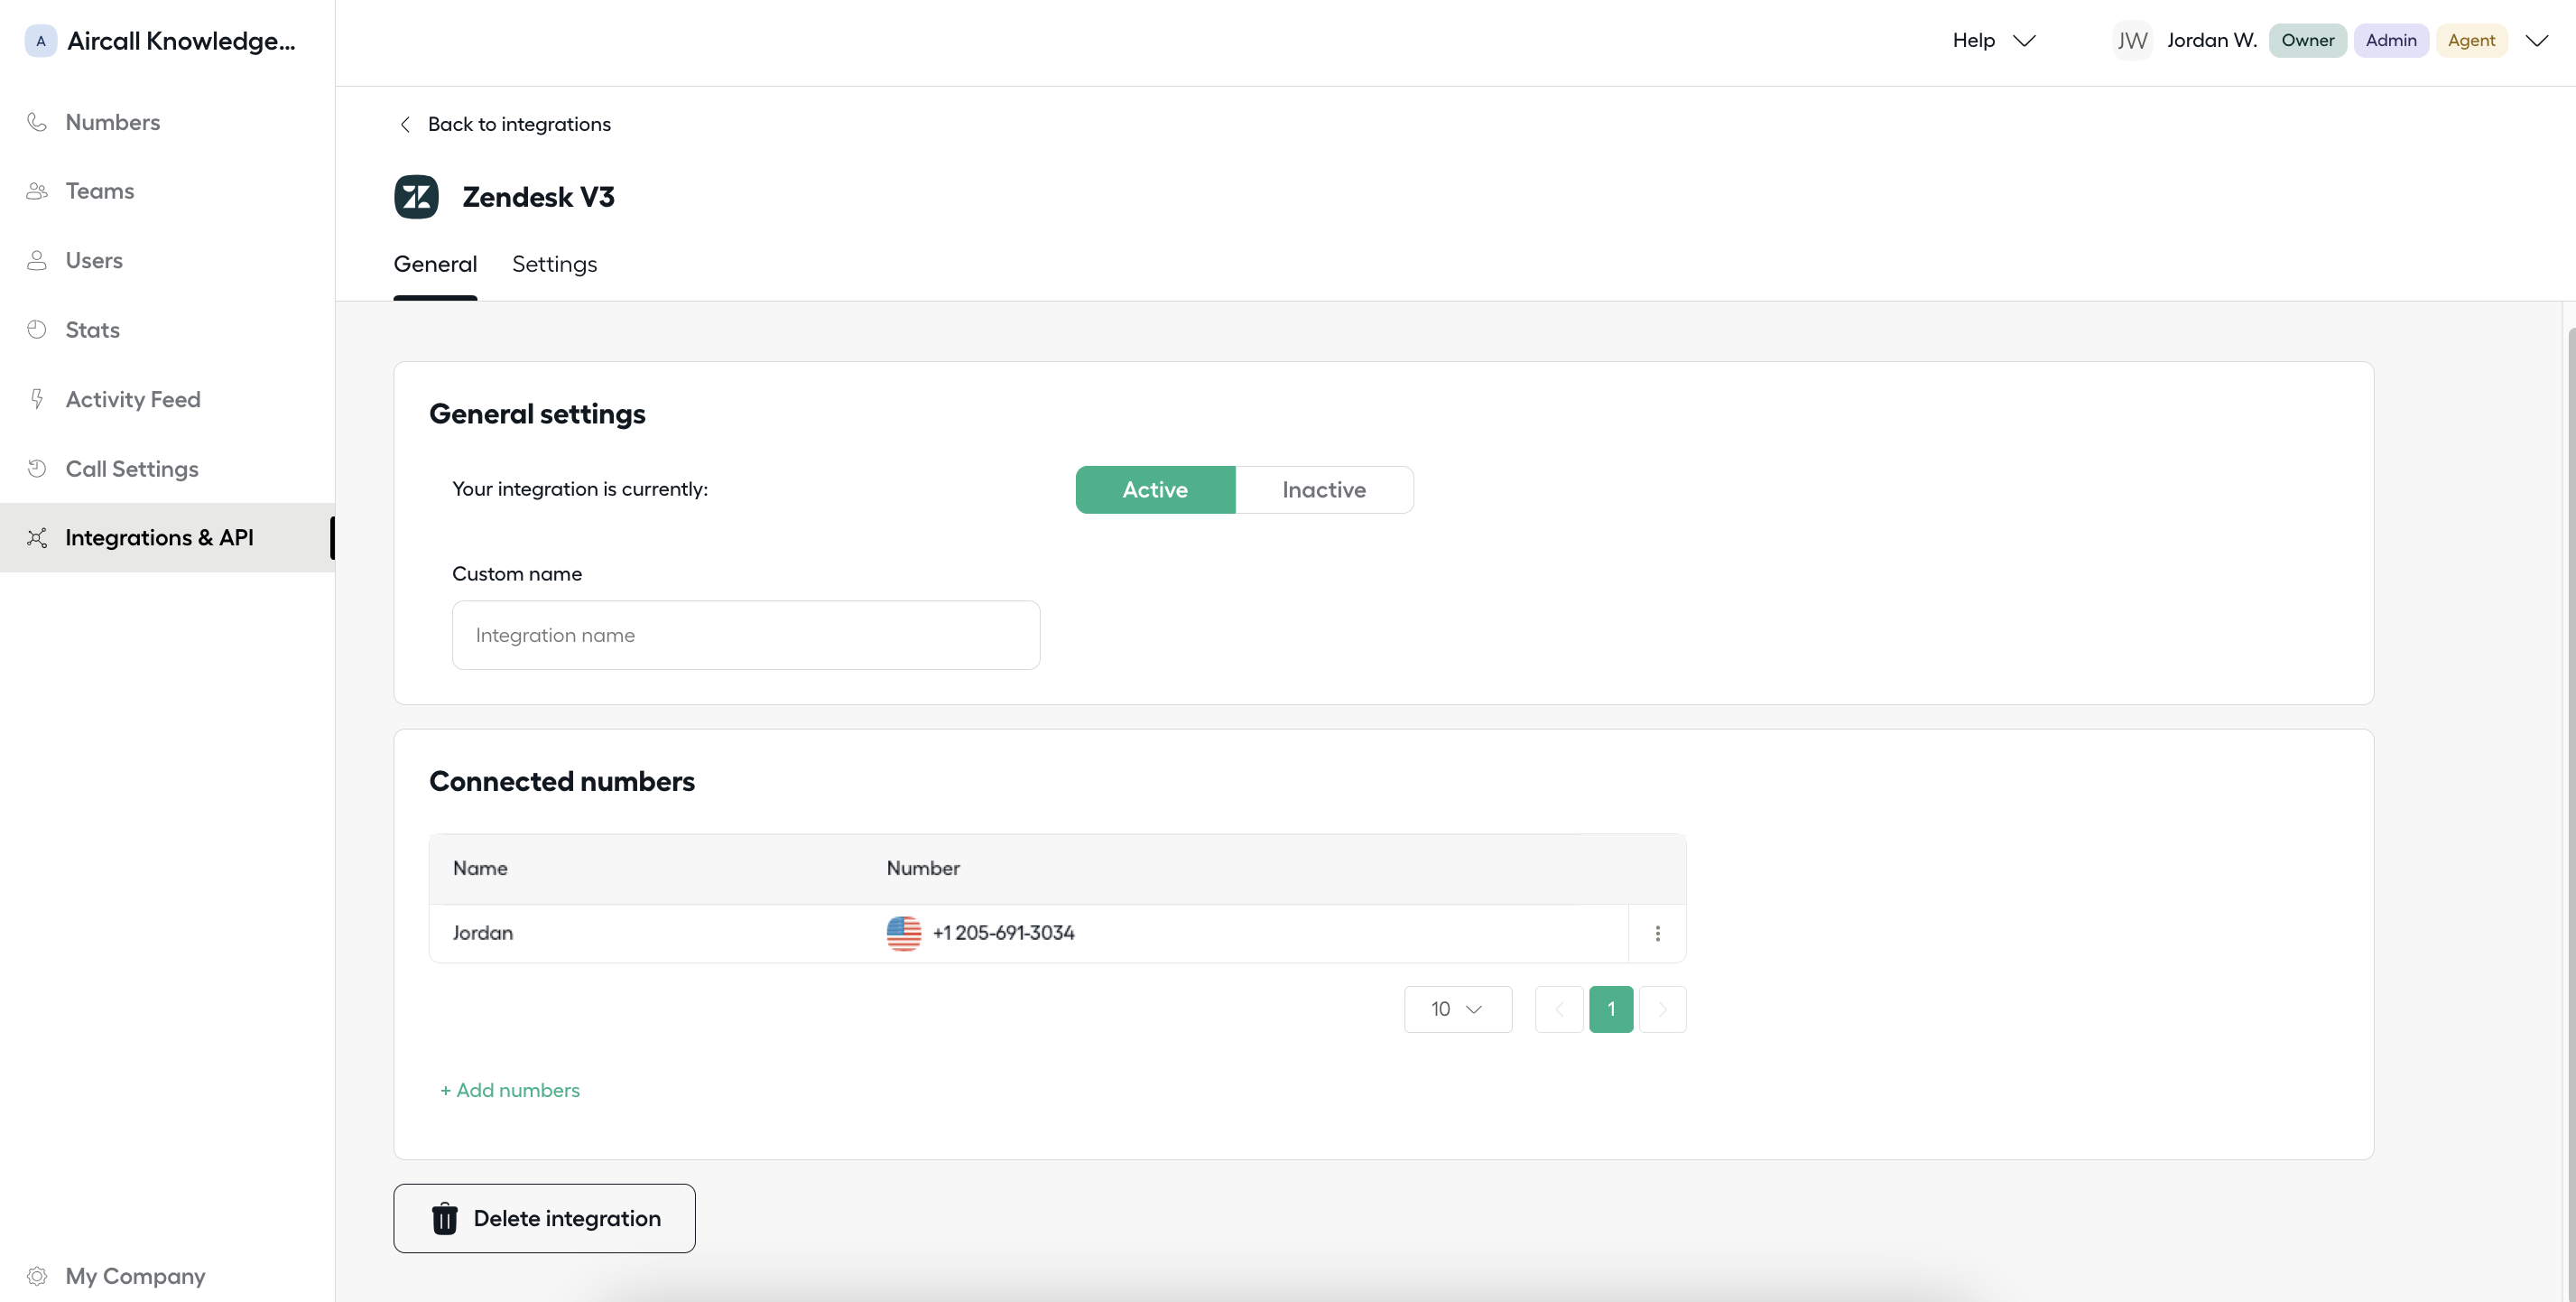Click the next page arrow
Screen dimensions: 2576x1302
coord(1662,1009)
